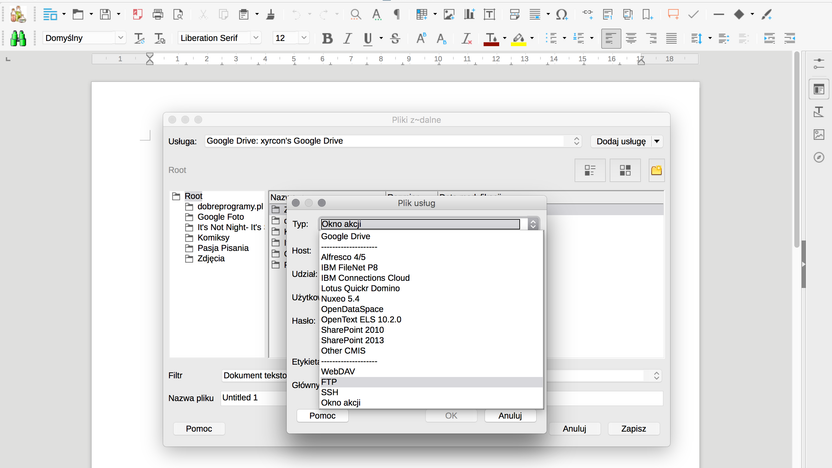Insert special character with Omega icon
Screen dimensions: 832x468
point(561,14)
